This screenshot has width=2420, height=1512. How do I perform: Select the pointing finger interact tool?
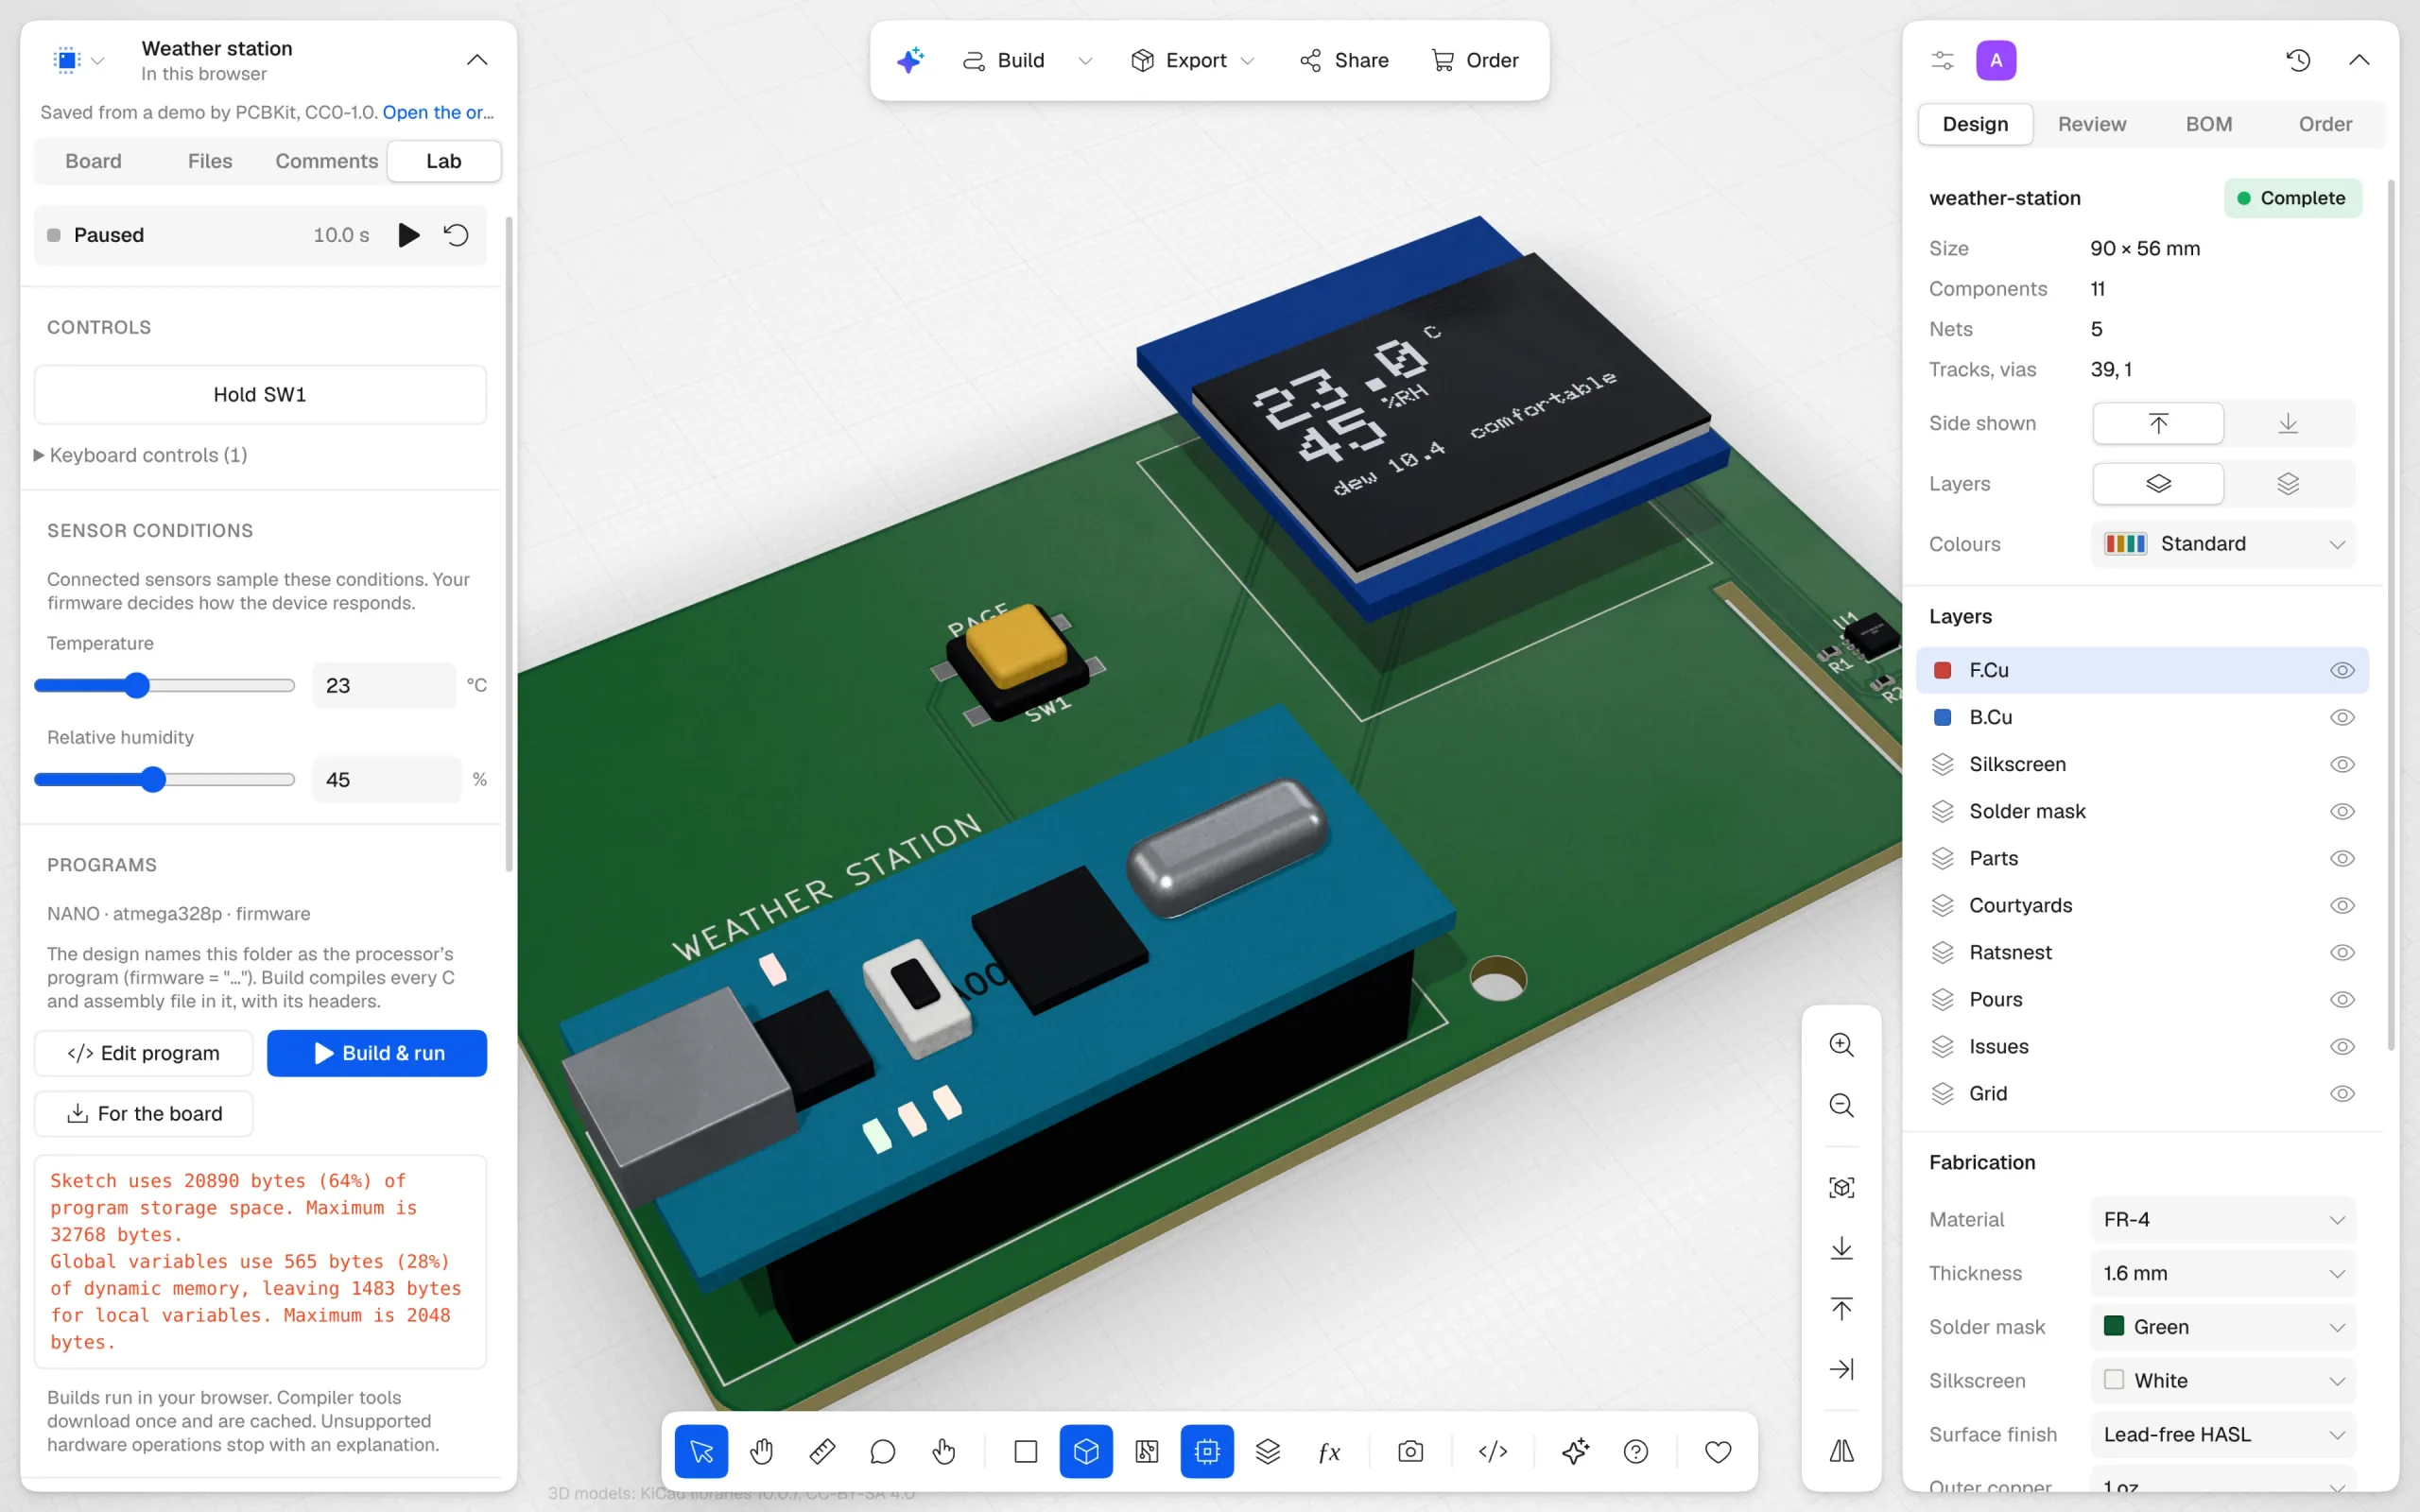click(x=944, y=1451)
